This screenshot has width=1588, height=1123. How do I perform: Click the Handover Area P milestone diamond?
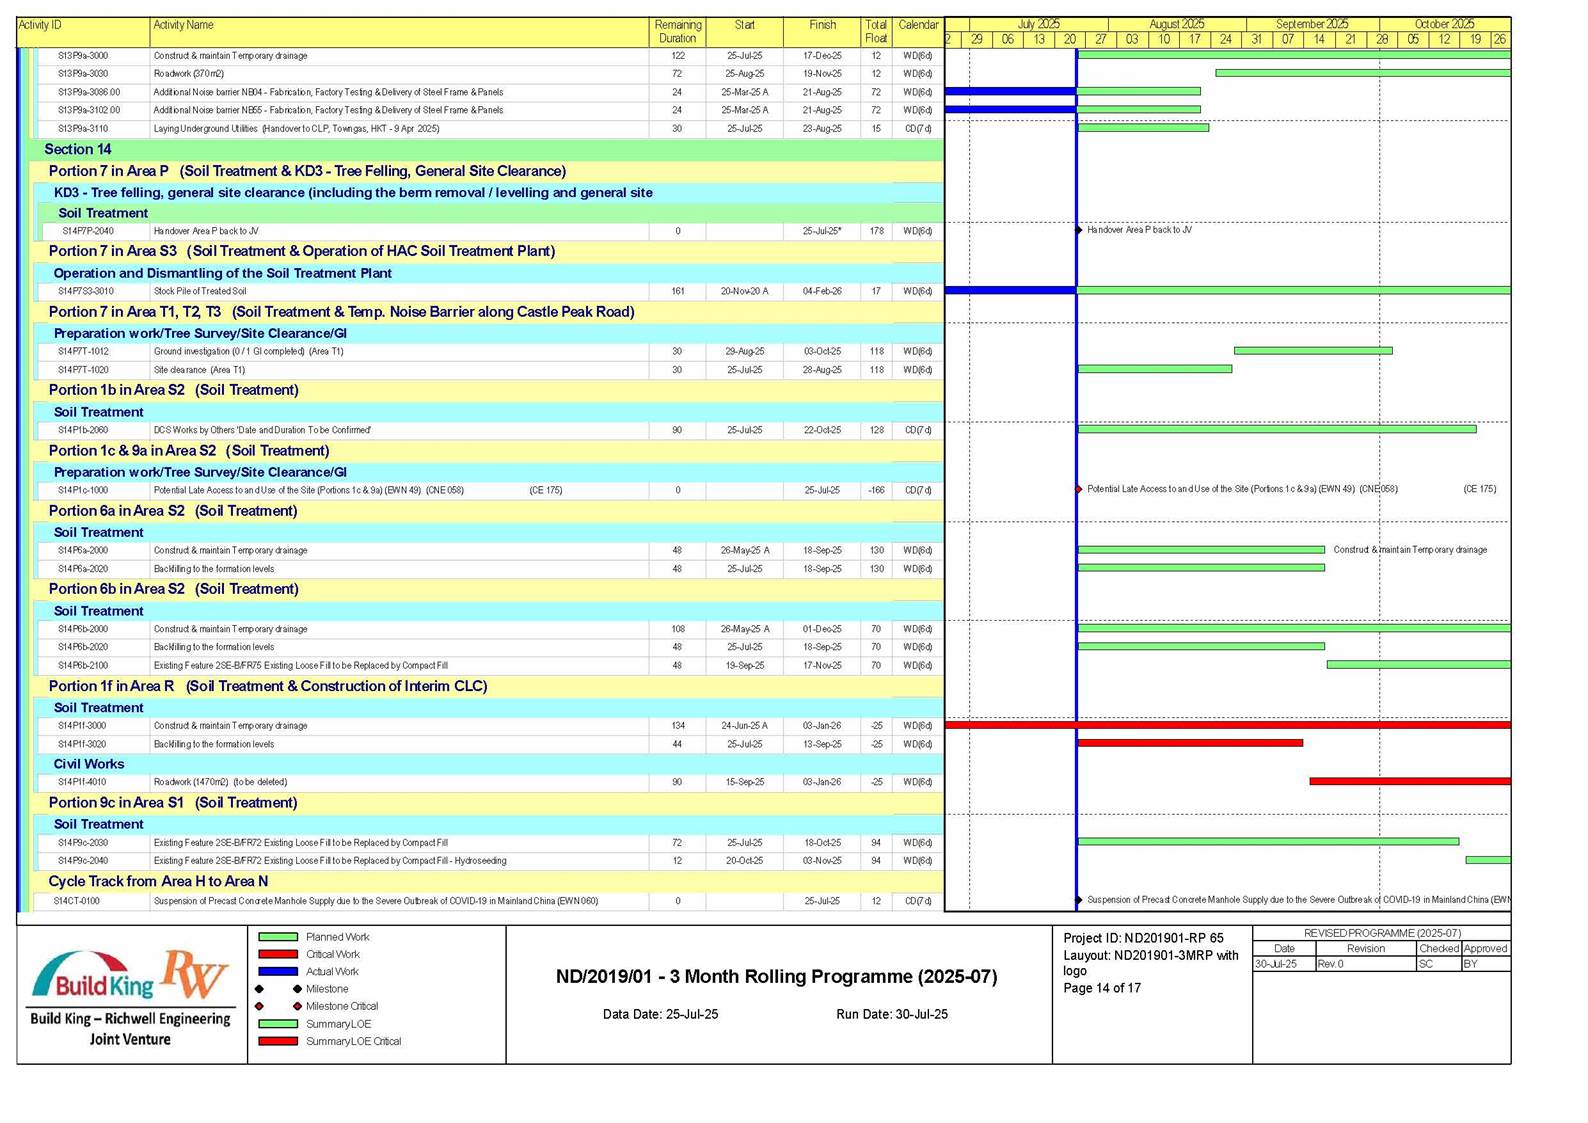(x=1079, y=230)
